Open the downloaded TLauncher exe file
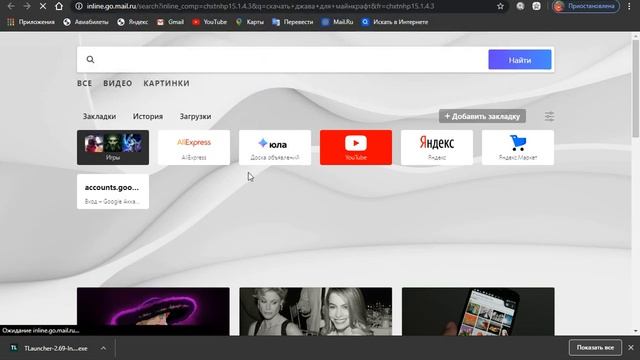 pos(50,348)
